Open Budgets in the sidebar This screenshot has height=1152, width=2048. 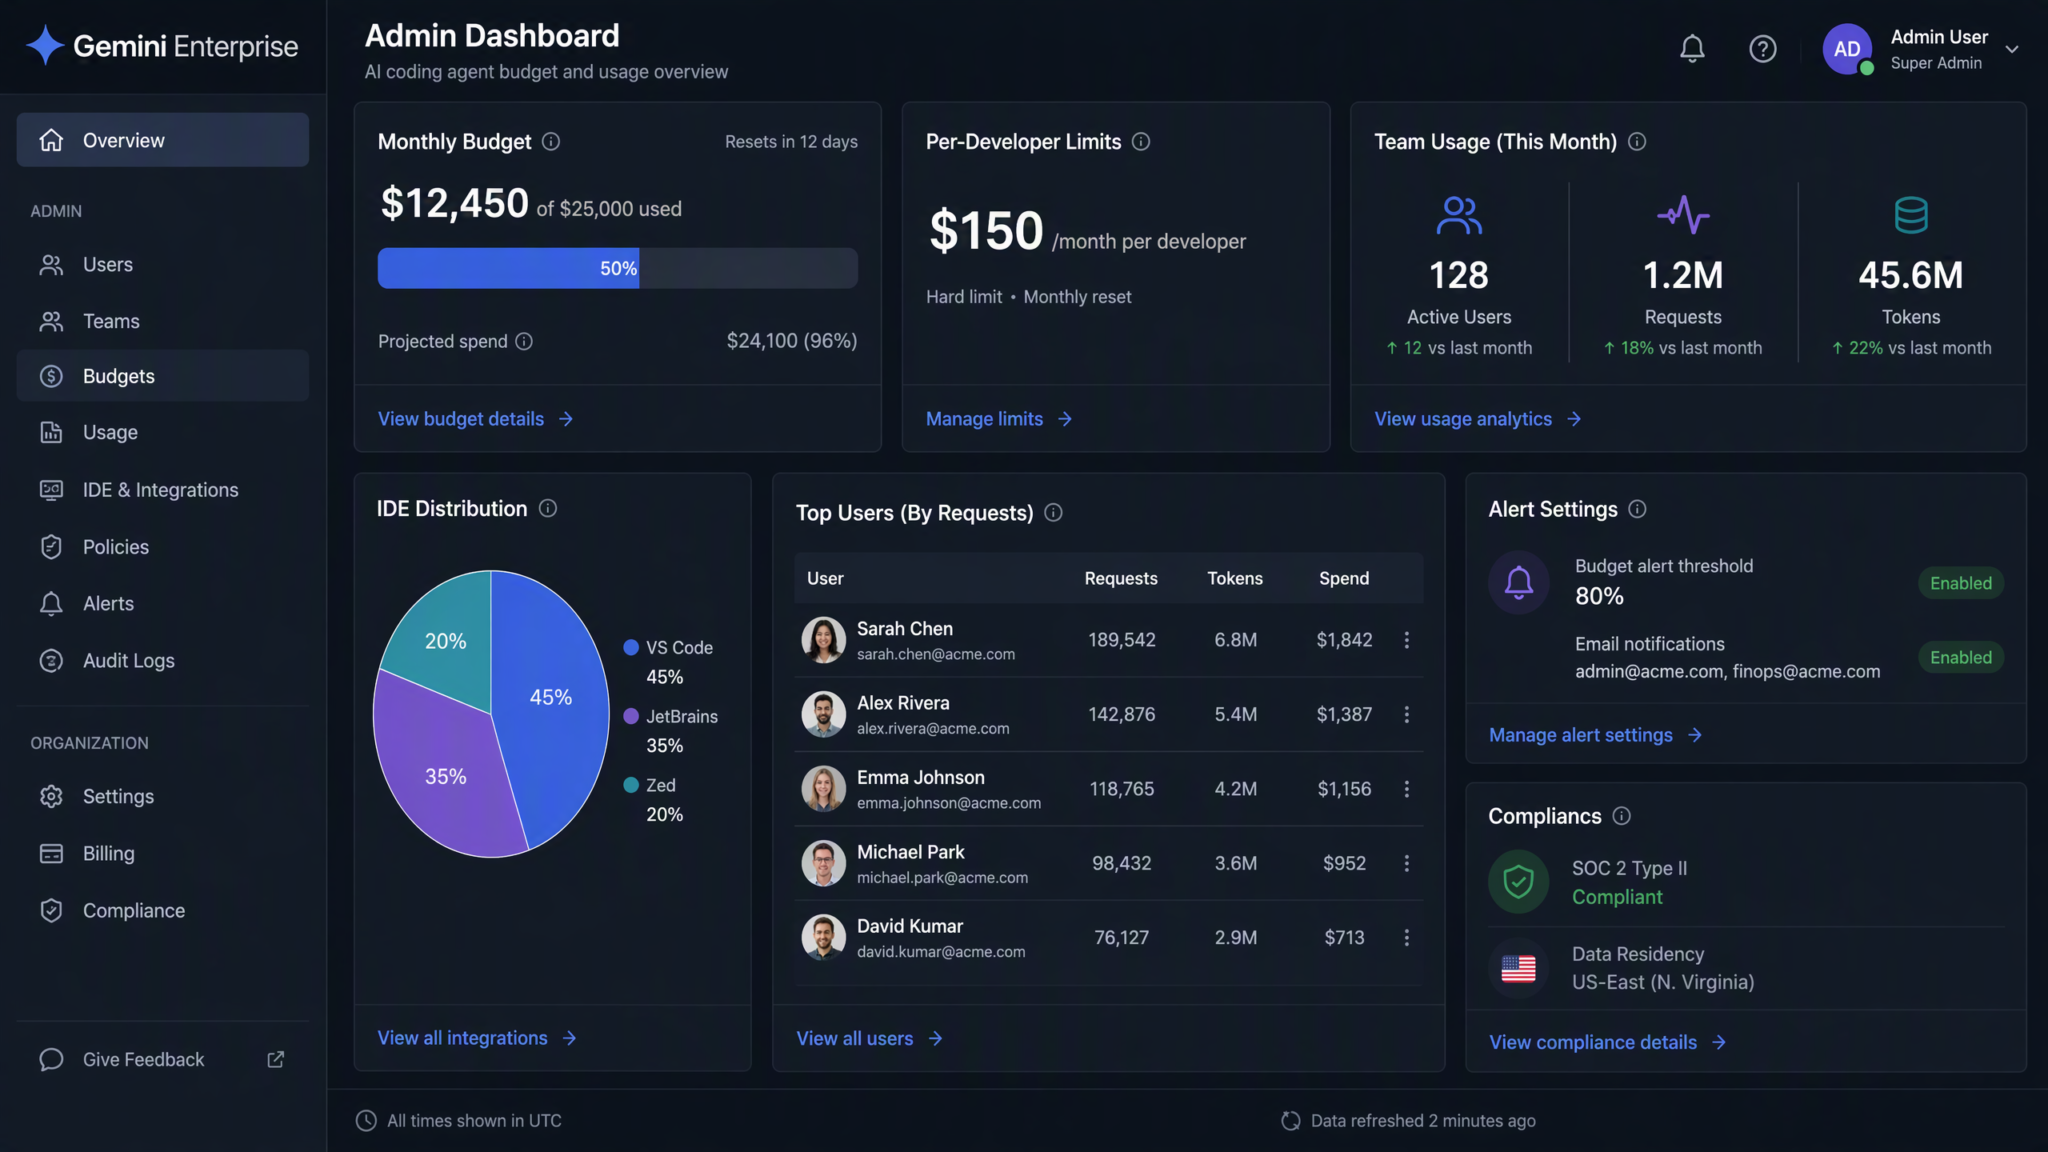click(162, 376)
